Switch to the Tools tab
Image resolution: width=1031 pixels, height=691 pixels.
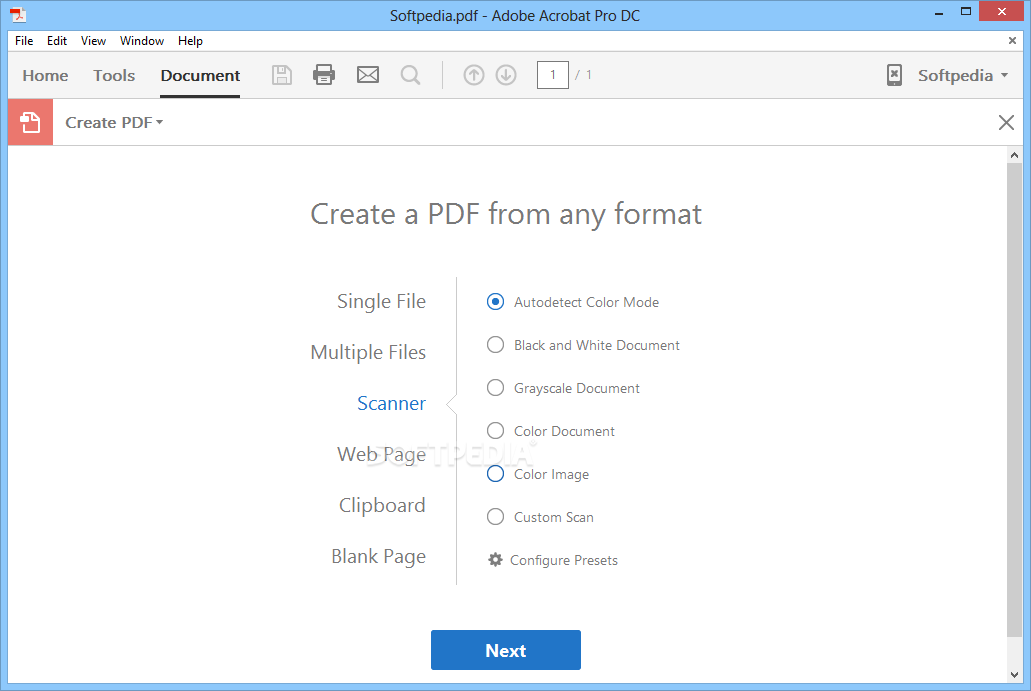click(114, 75)
